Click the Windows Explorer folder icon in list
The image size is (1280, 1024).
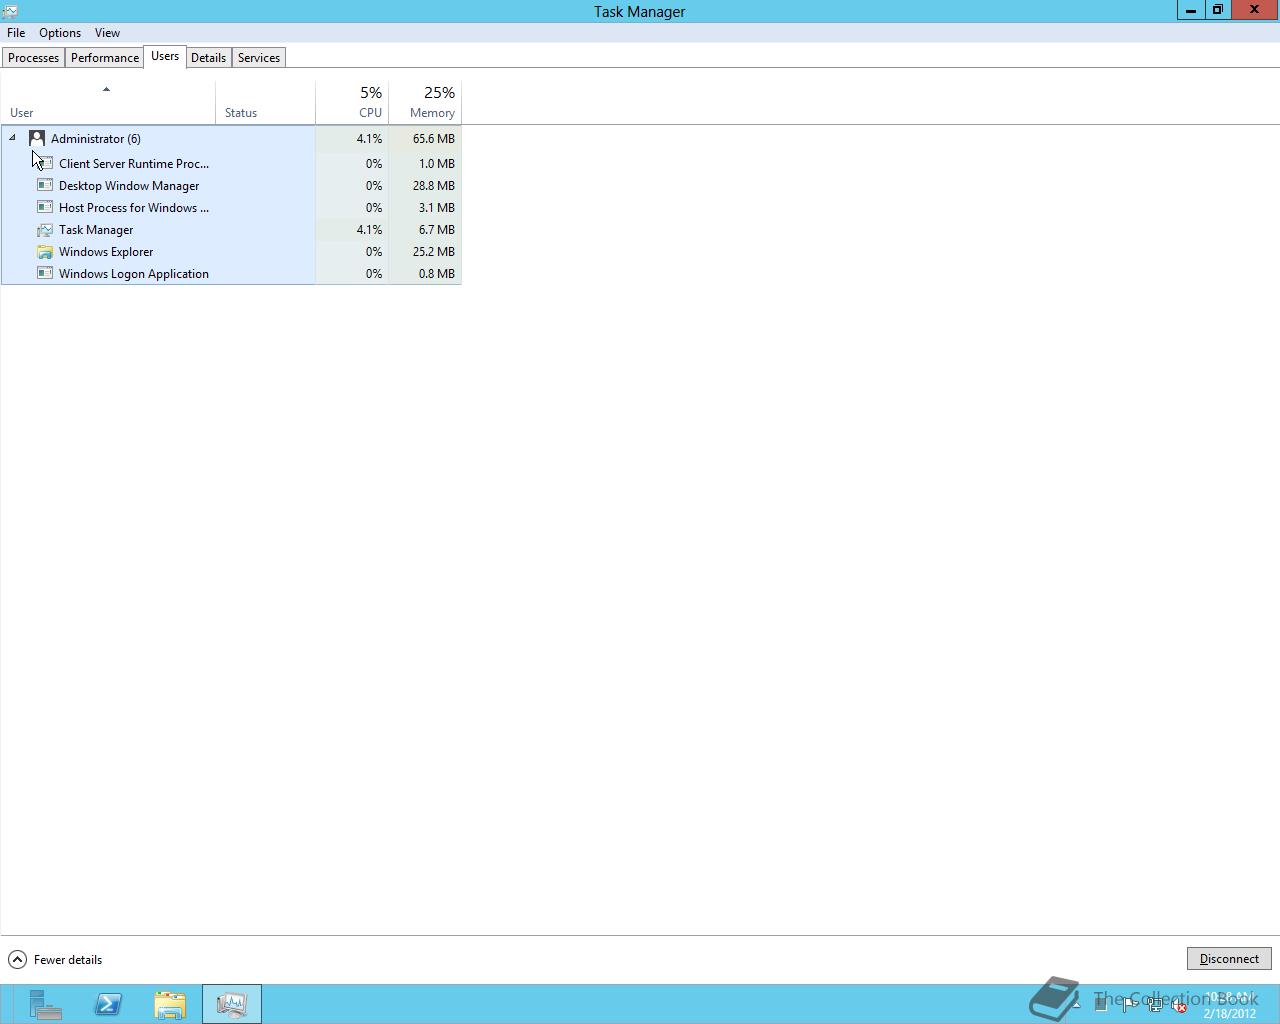[45, 251]
